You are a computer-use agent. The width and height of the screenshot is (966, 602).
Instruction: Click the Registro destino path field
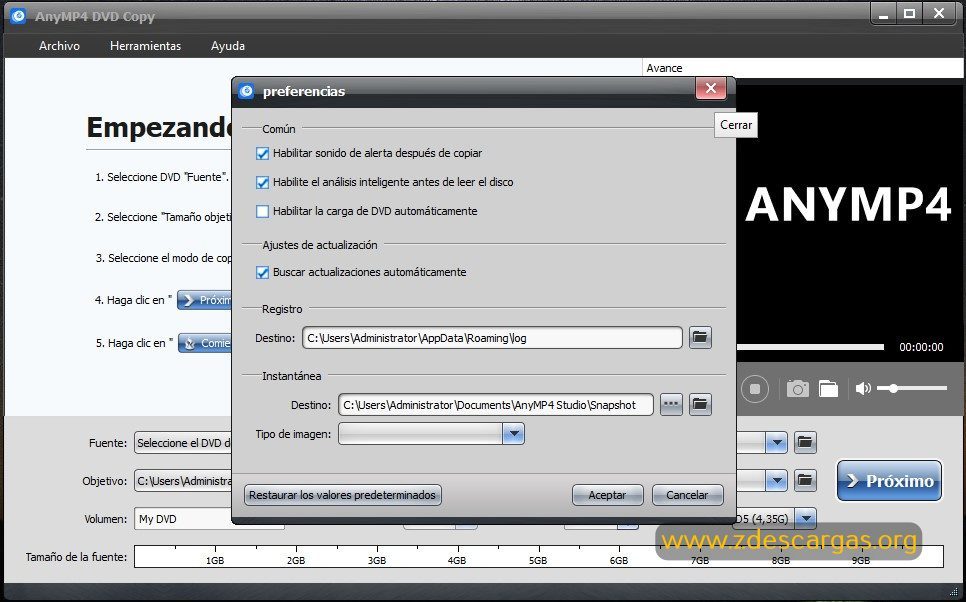point(492,338)
